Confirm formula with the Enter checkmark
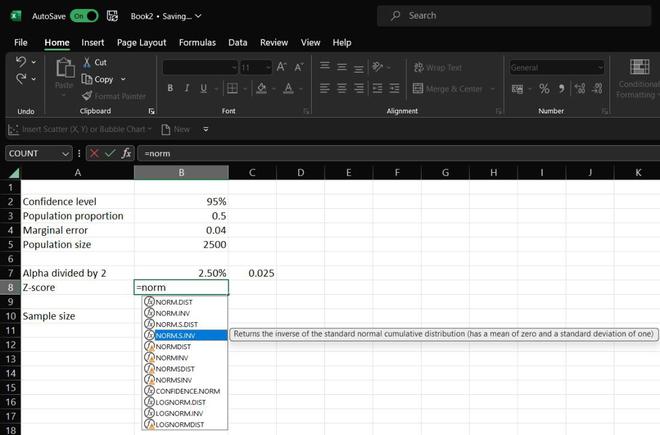The height and width of the screenshot is (435, 660). click(110, 153)
